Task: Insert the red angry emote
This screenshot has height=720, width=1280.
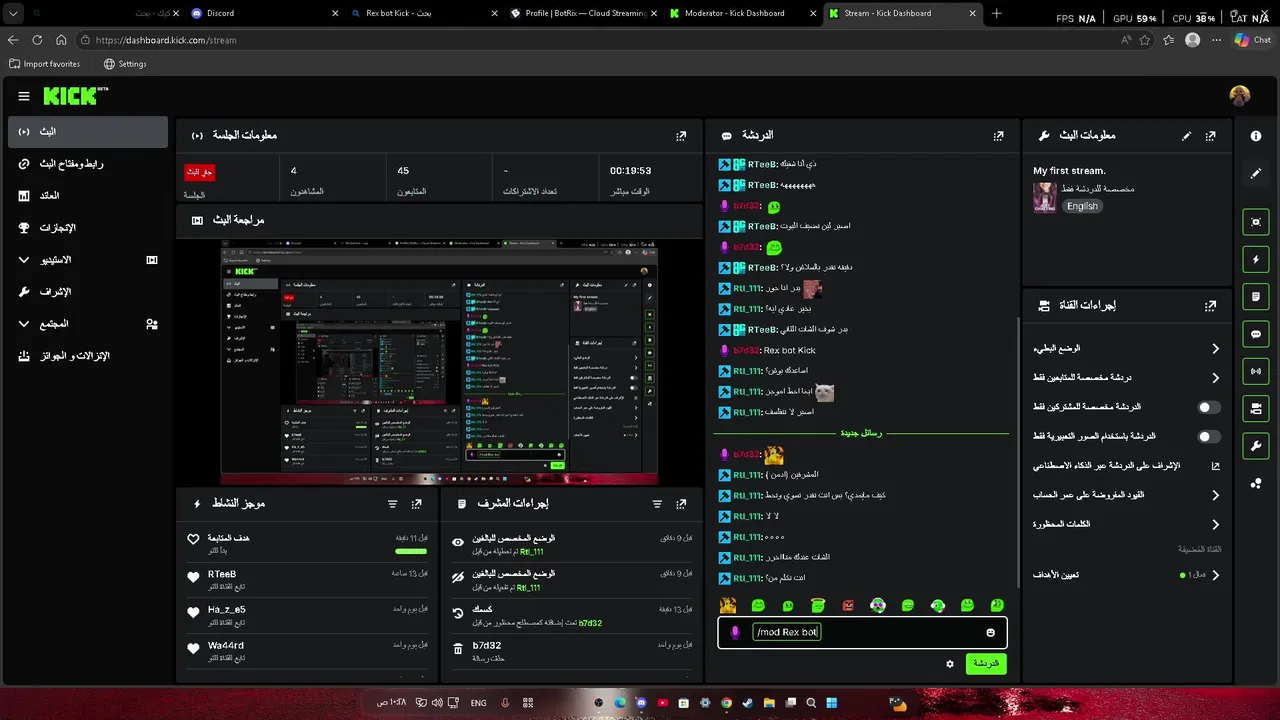Action: point(848,605)
